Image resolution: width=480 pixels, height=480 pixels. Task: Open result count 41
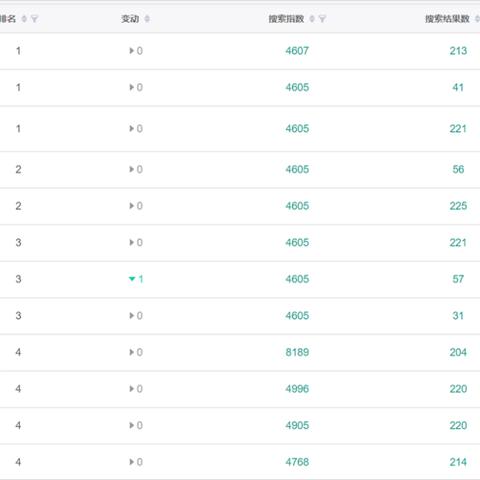tap(458, 88)
